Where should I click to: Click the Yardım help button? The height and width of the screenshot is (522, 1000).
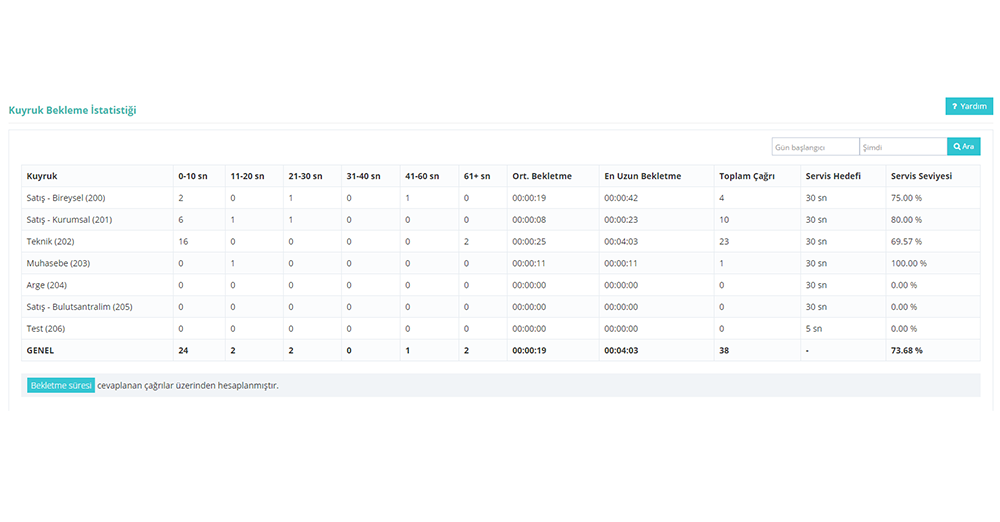click(968, 106)
